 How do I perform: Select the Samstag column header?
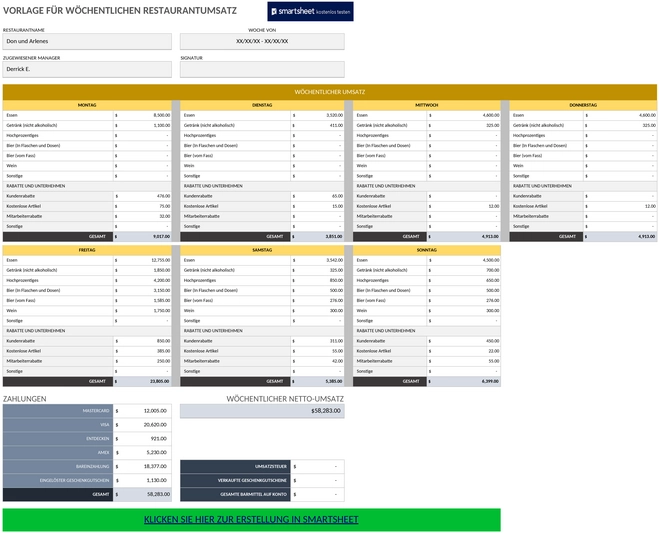pos(262,250)
